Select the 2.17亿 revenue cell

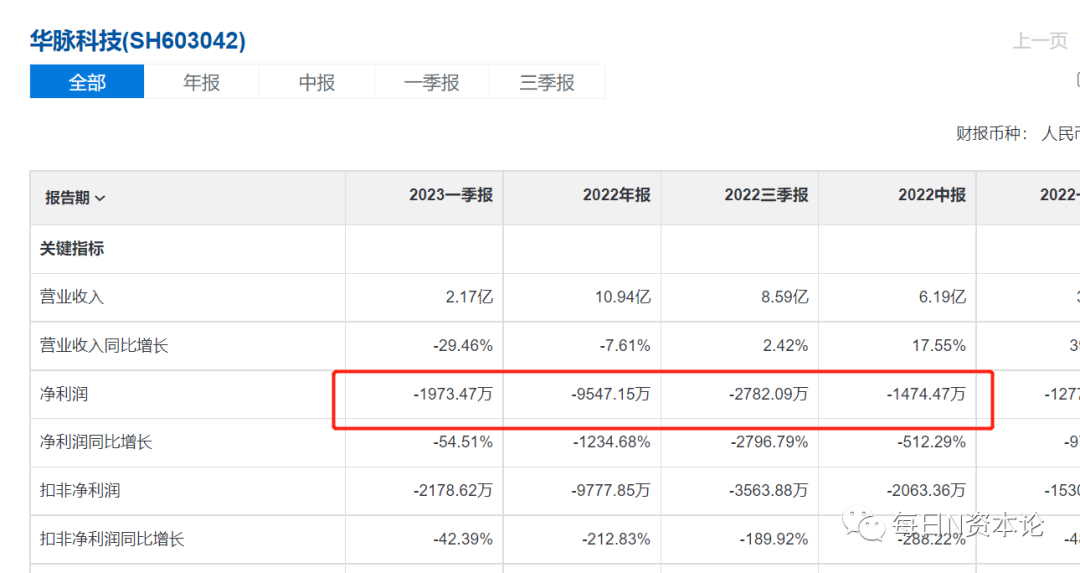click(x=469, y=297)
